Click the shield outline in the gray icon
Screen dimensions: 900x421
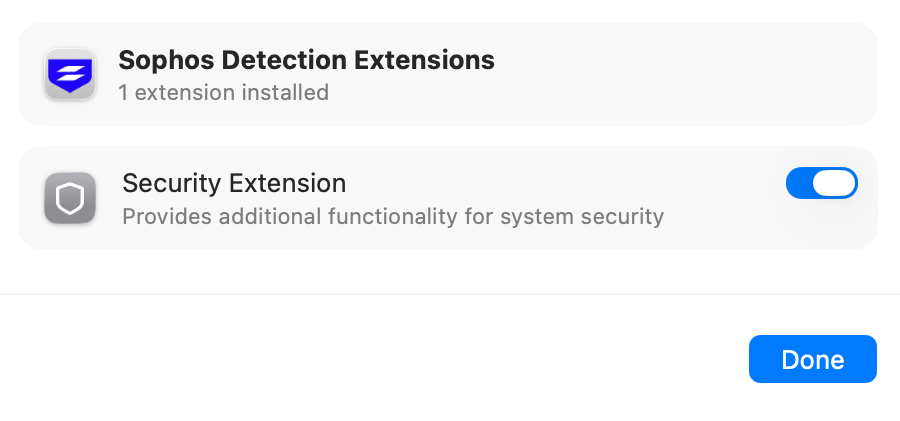70,199
